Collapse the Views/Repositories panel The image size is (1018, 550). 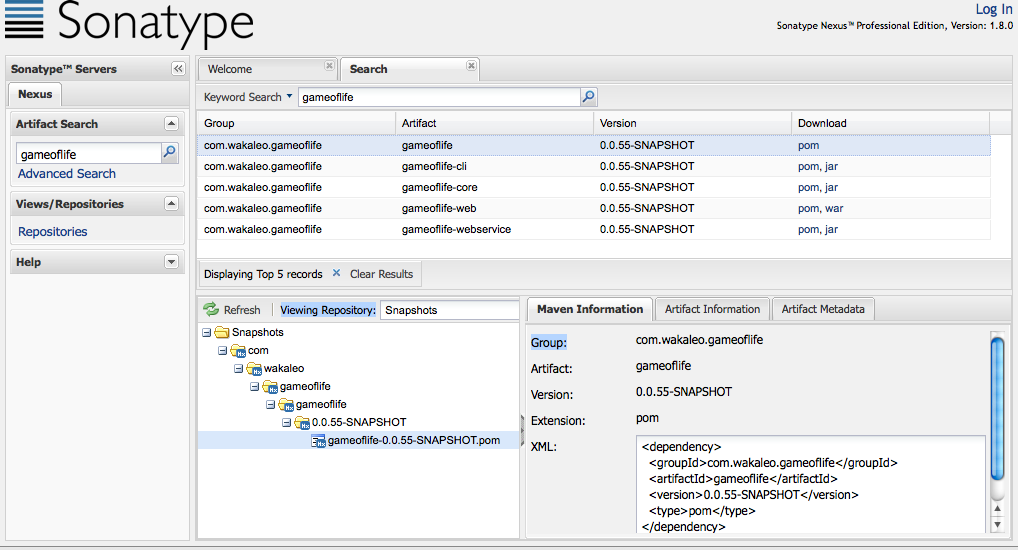[x=171, y=204]
